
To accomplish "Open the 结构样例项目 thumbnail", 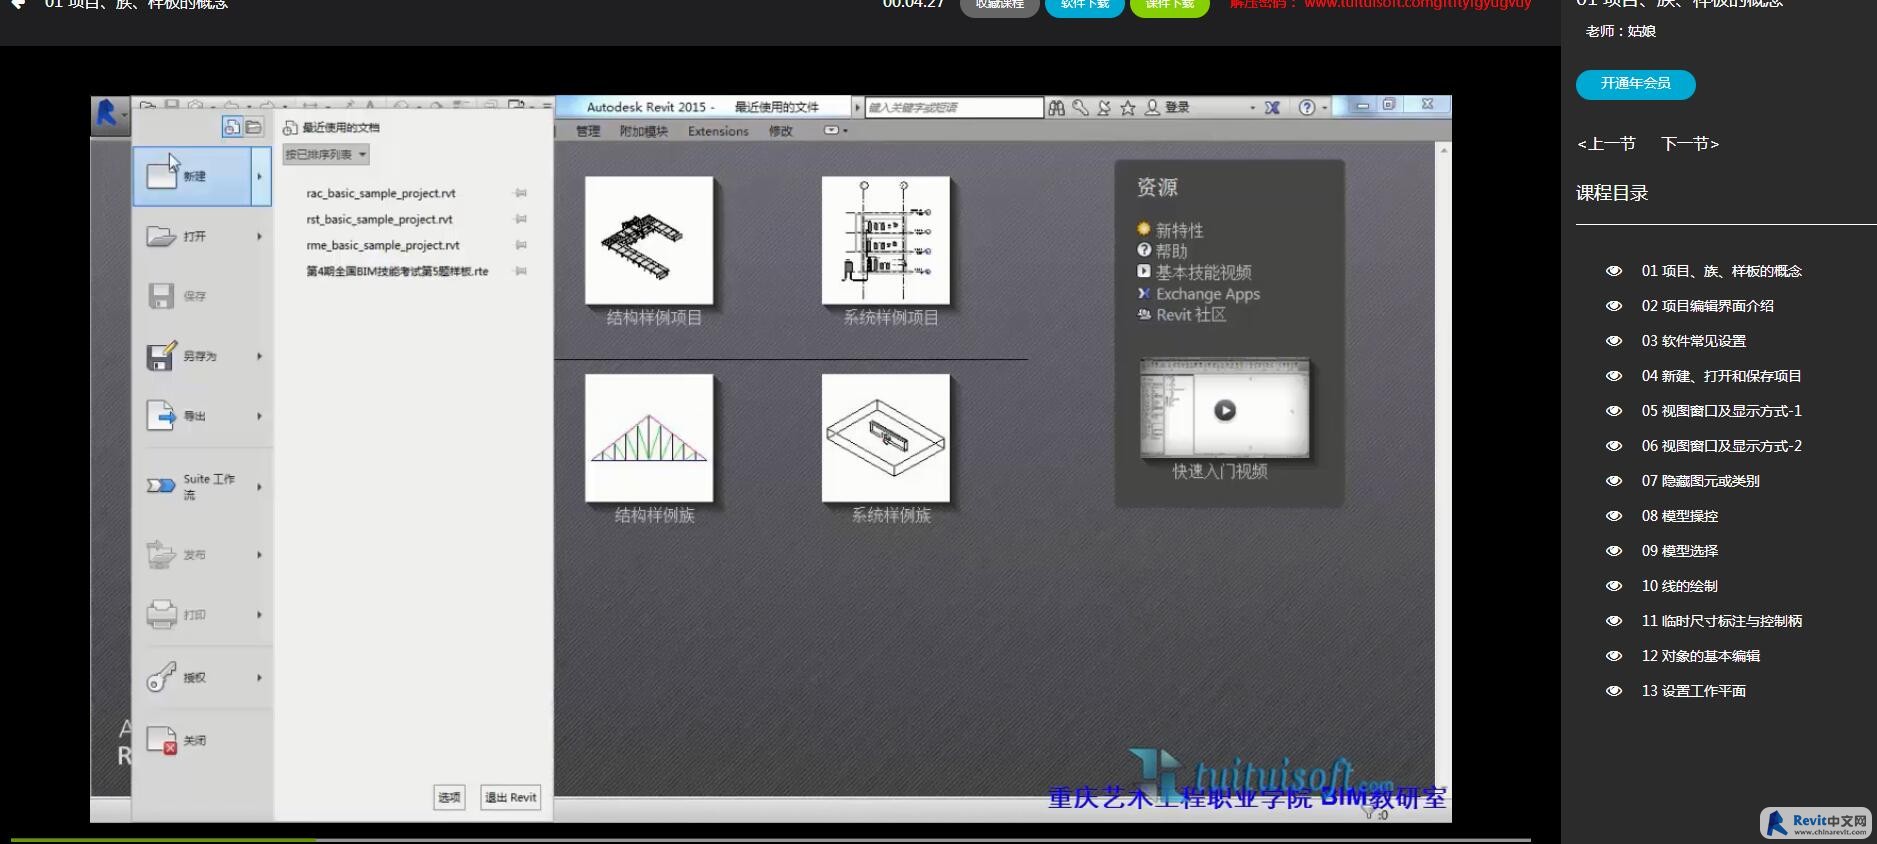I will (x=649, y=240).
